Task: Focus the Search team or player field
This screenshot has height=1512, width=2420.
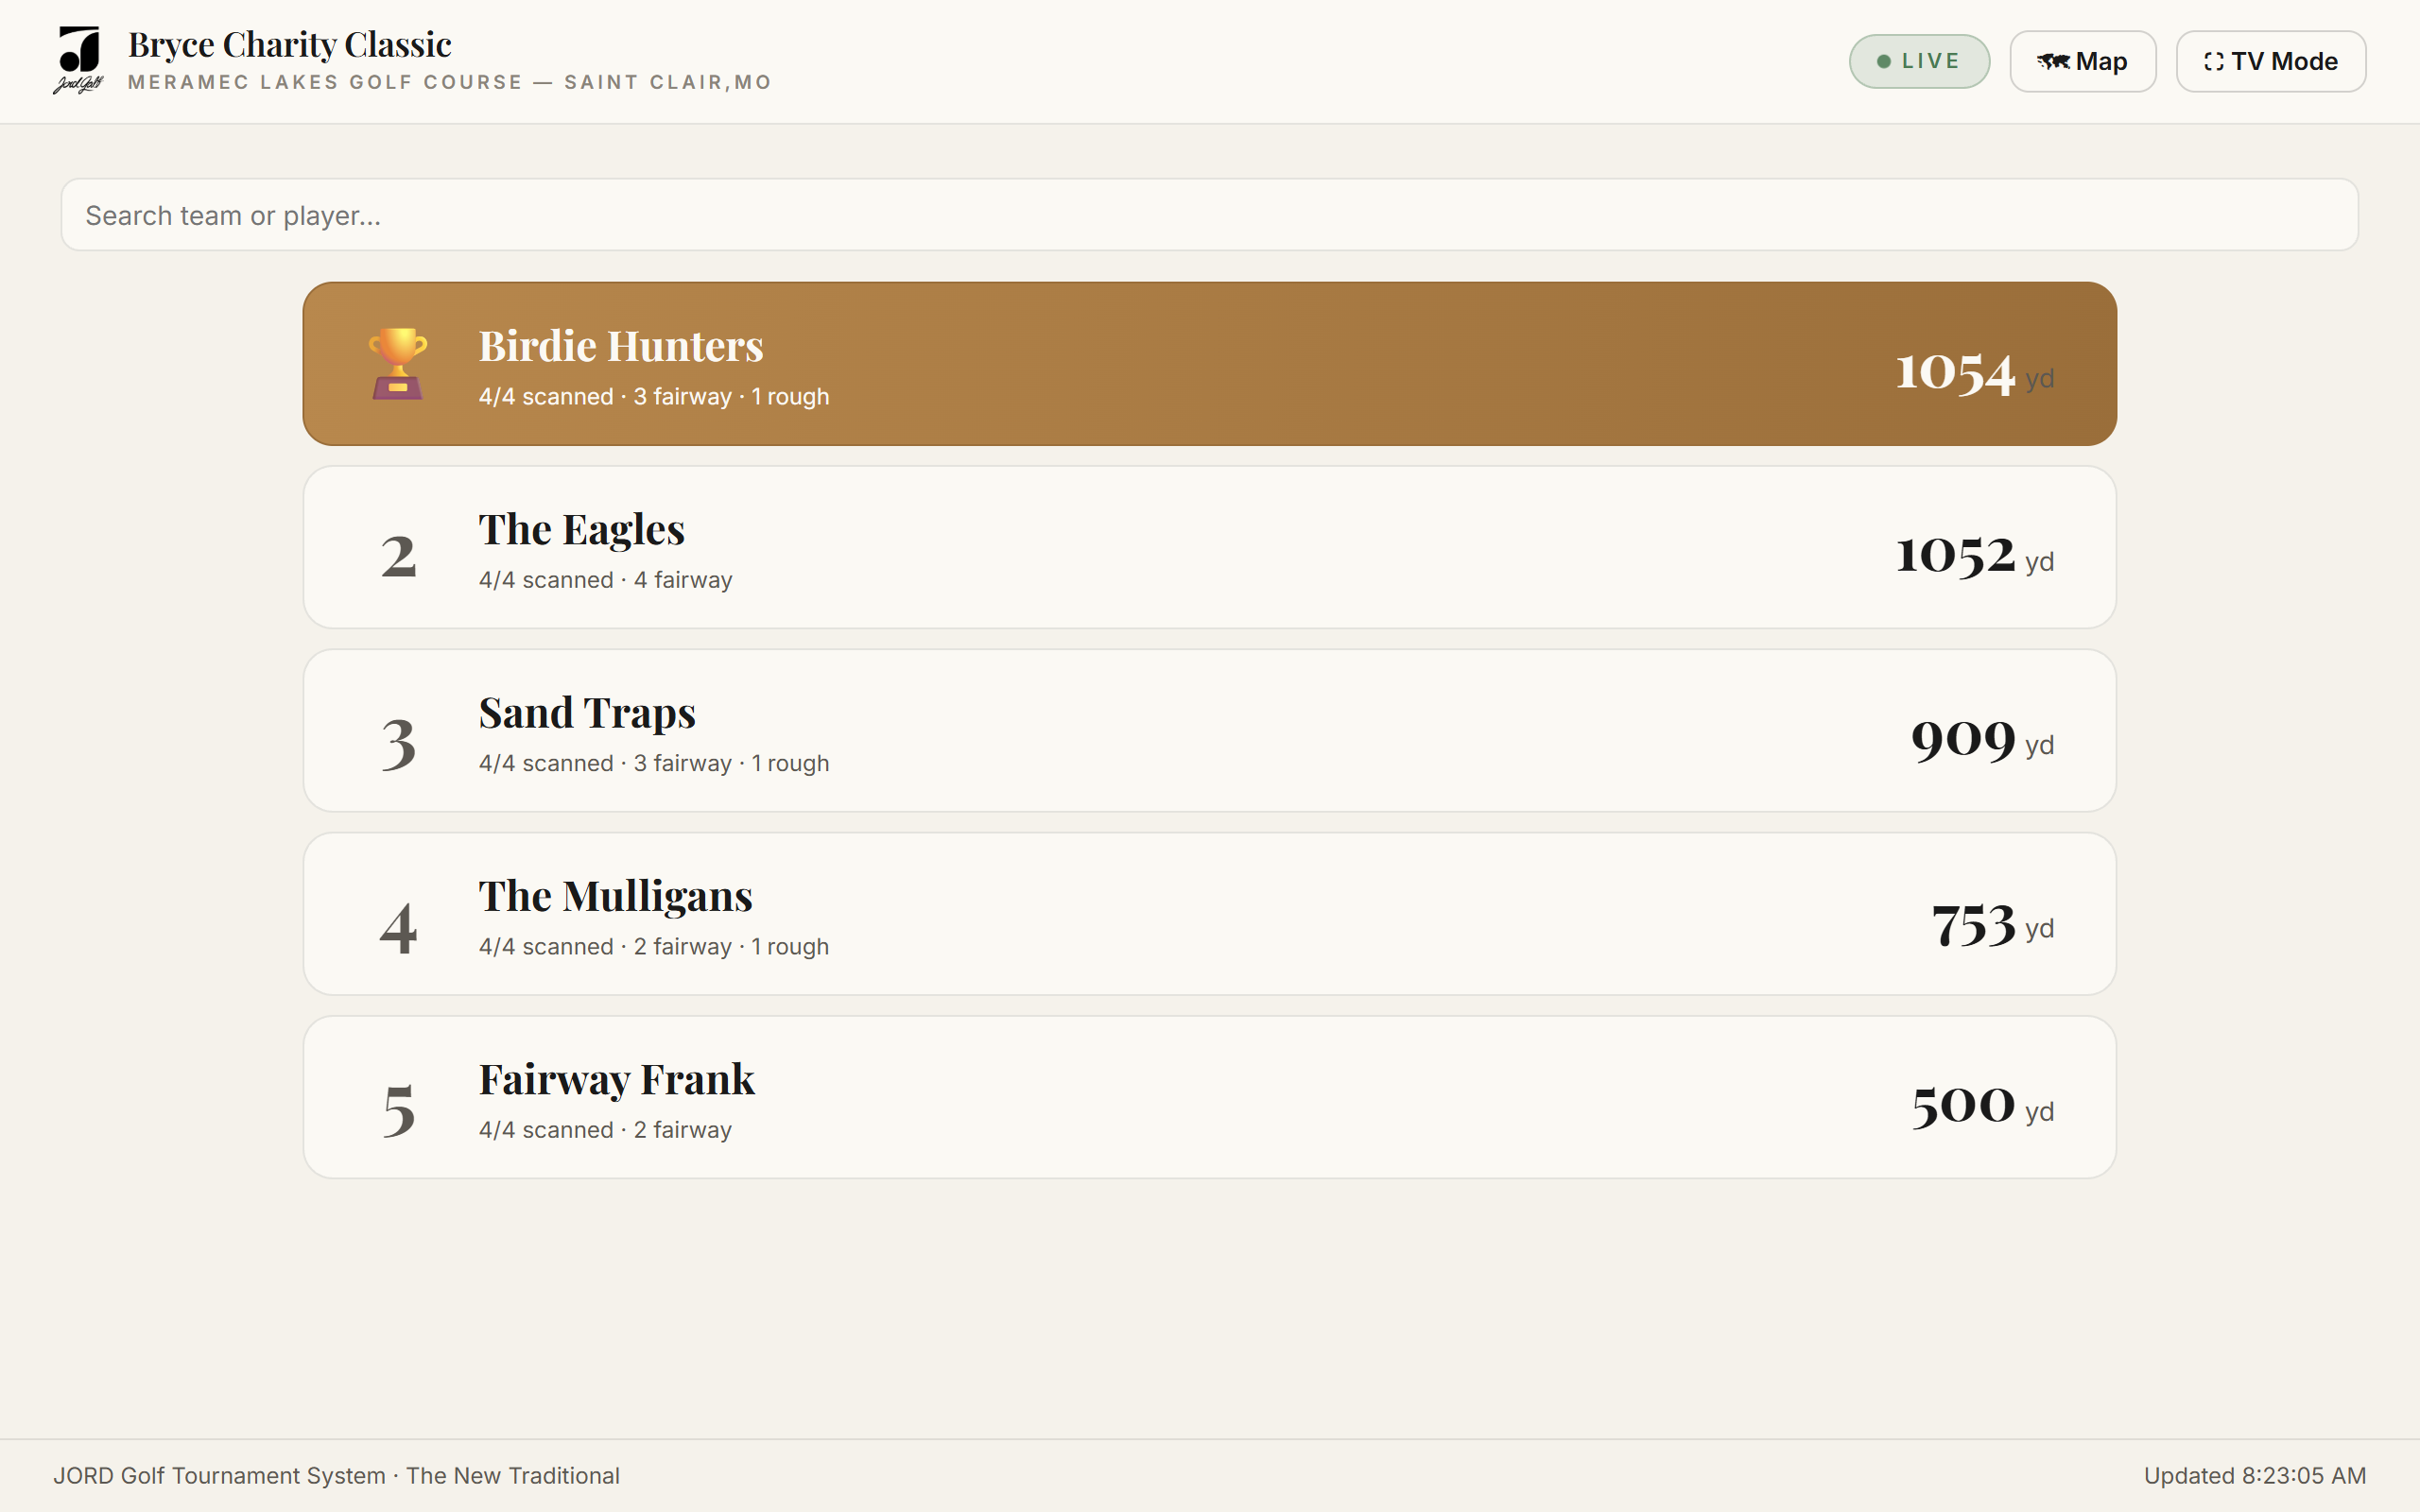Action: (1209, 215)
